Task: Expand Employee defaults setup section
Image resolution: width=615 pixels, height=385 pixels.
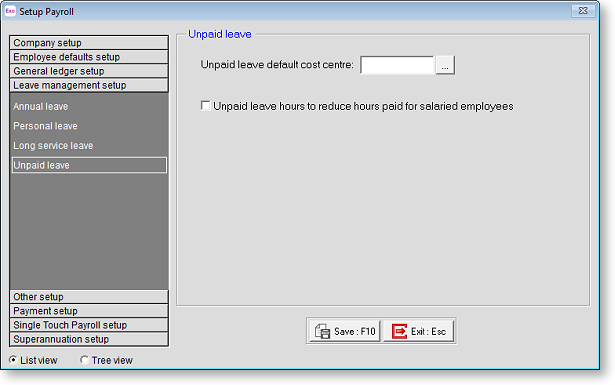Action: point(89,57)
